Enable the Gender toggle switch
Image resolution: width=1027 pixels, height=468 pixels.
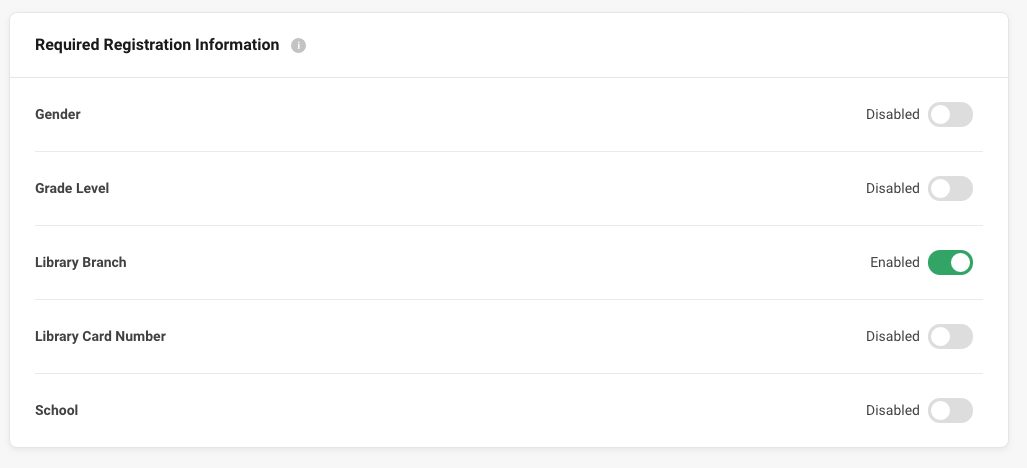coord(950,115)
